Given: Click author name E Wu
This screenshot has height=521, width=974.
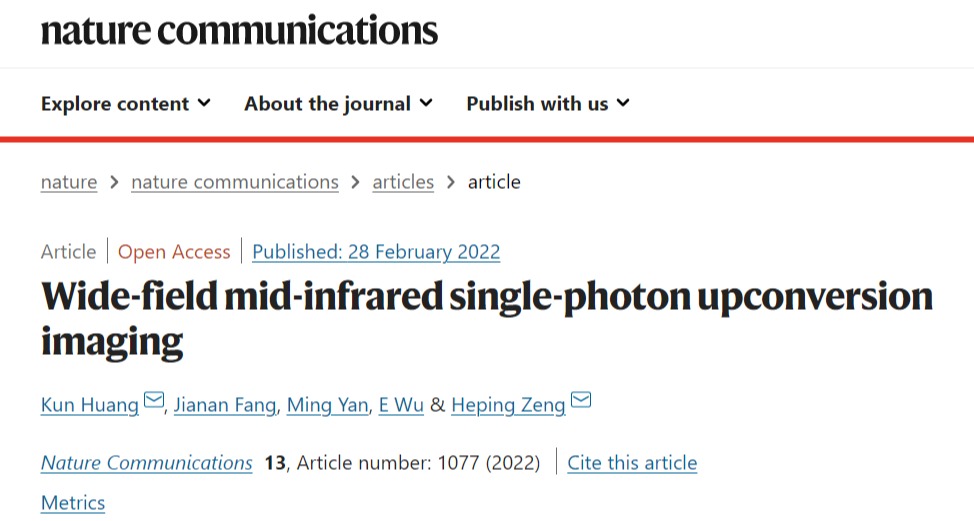Looking at the screenshot, I should pyautogui.click(x=401, y=405).
